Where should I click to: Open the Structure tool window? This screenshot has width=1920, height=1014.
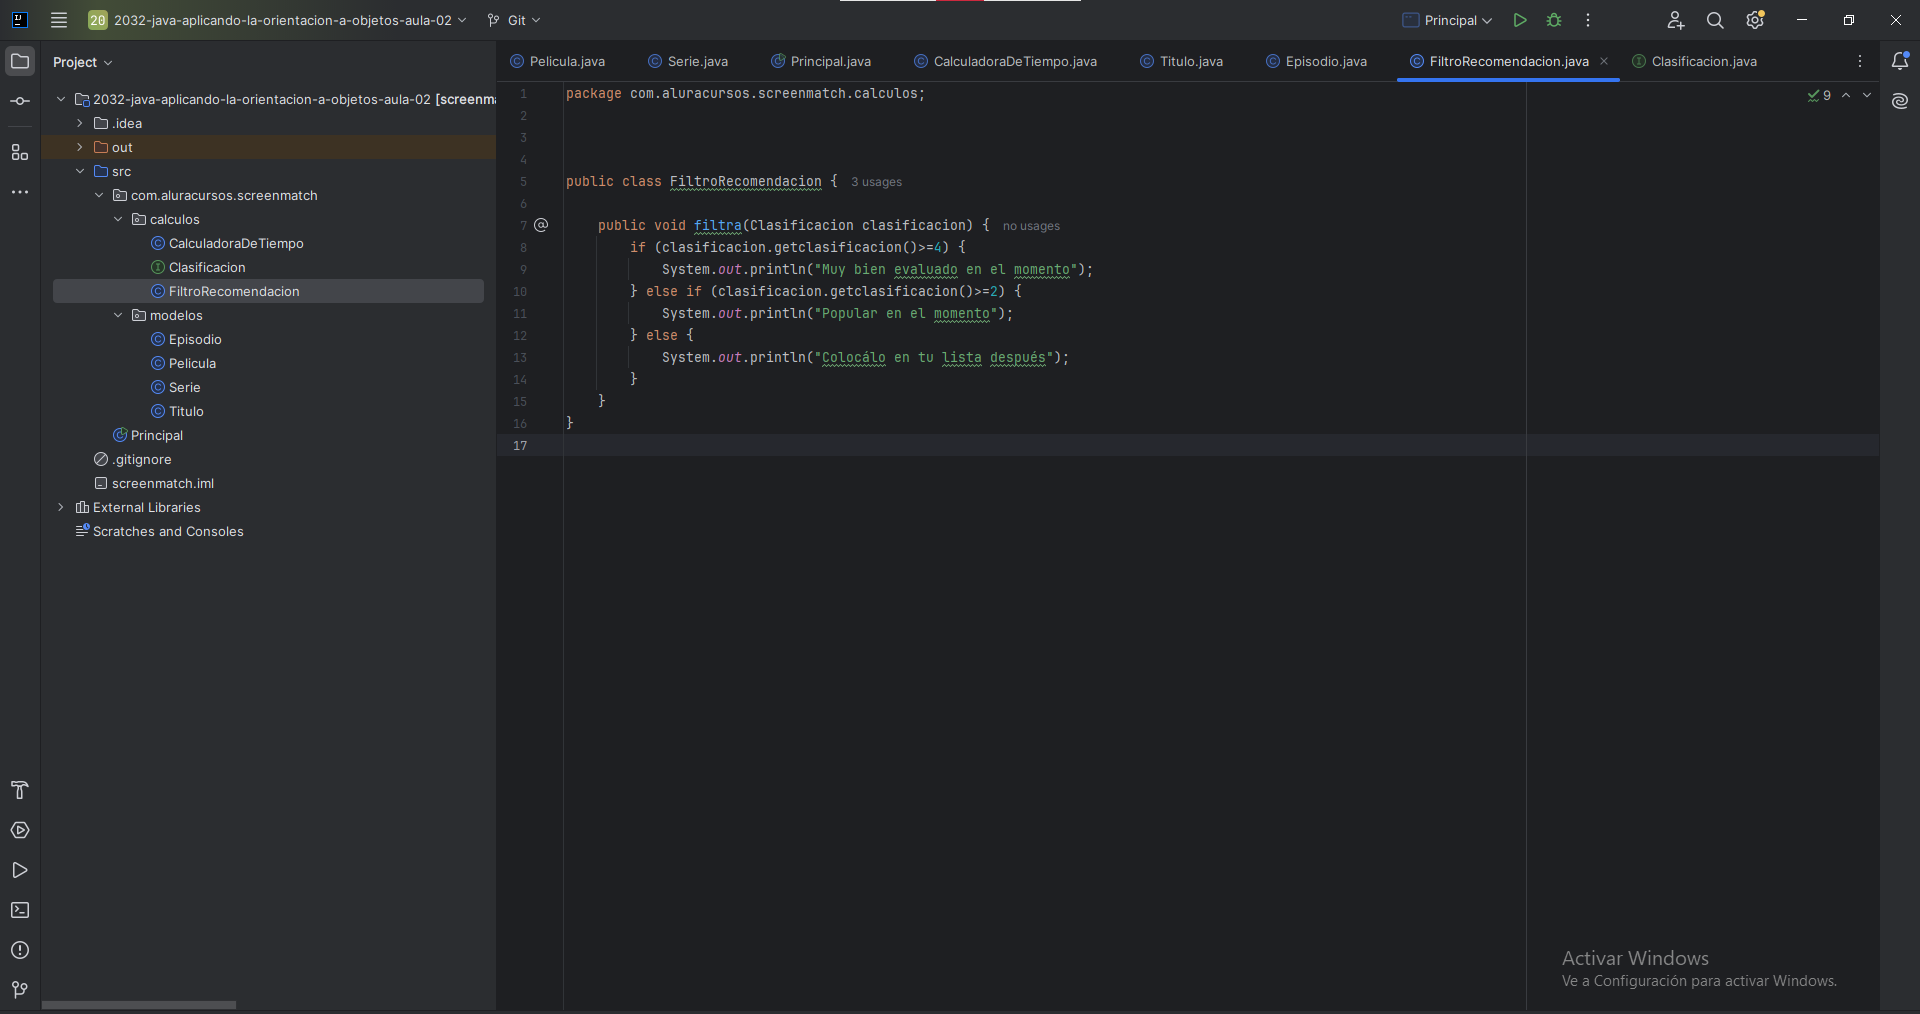pyautogui.click(x=20, y=152)
